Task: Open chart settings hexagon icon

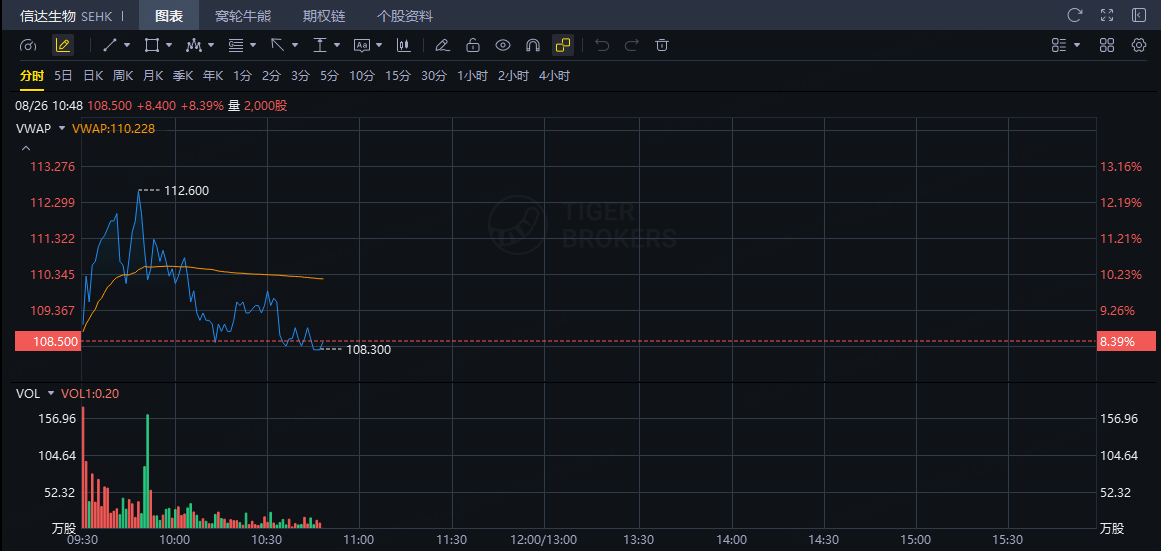Action: (1139, 46)
